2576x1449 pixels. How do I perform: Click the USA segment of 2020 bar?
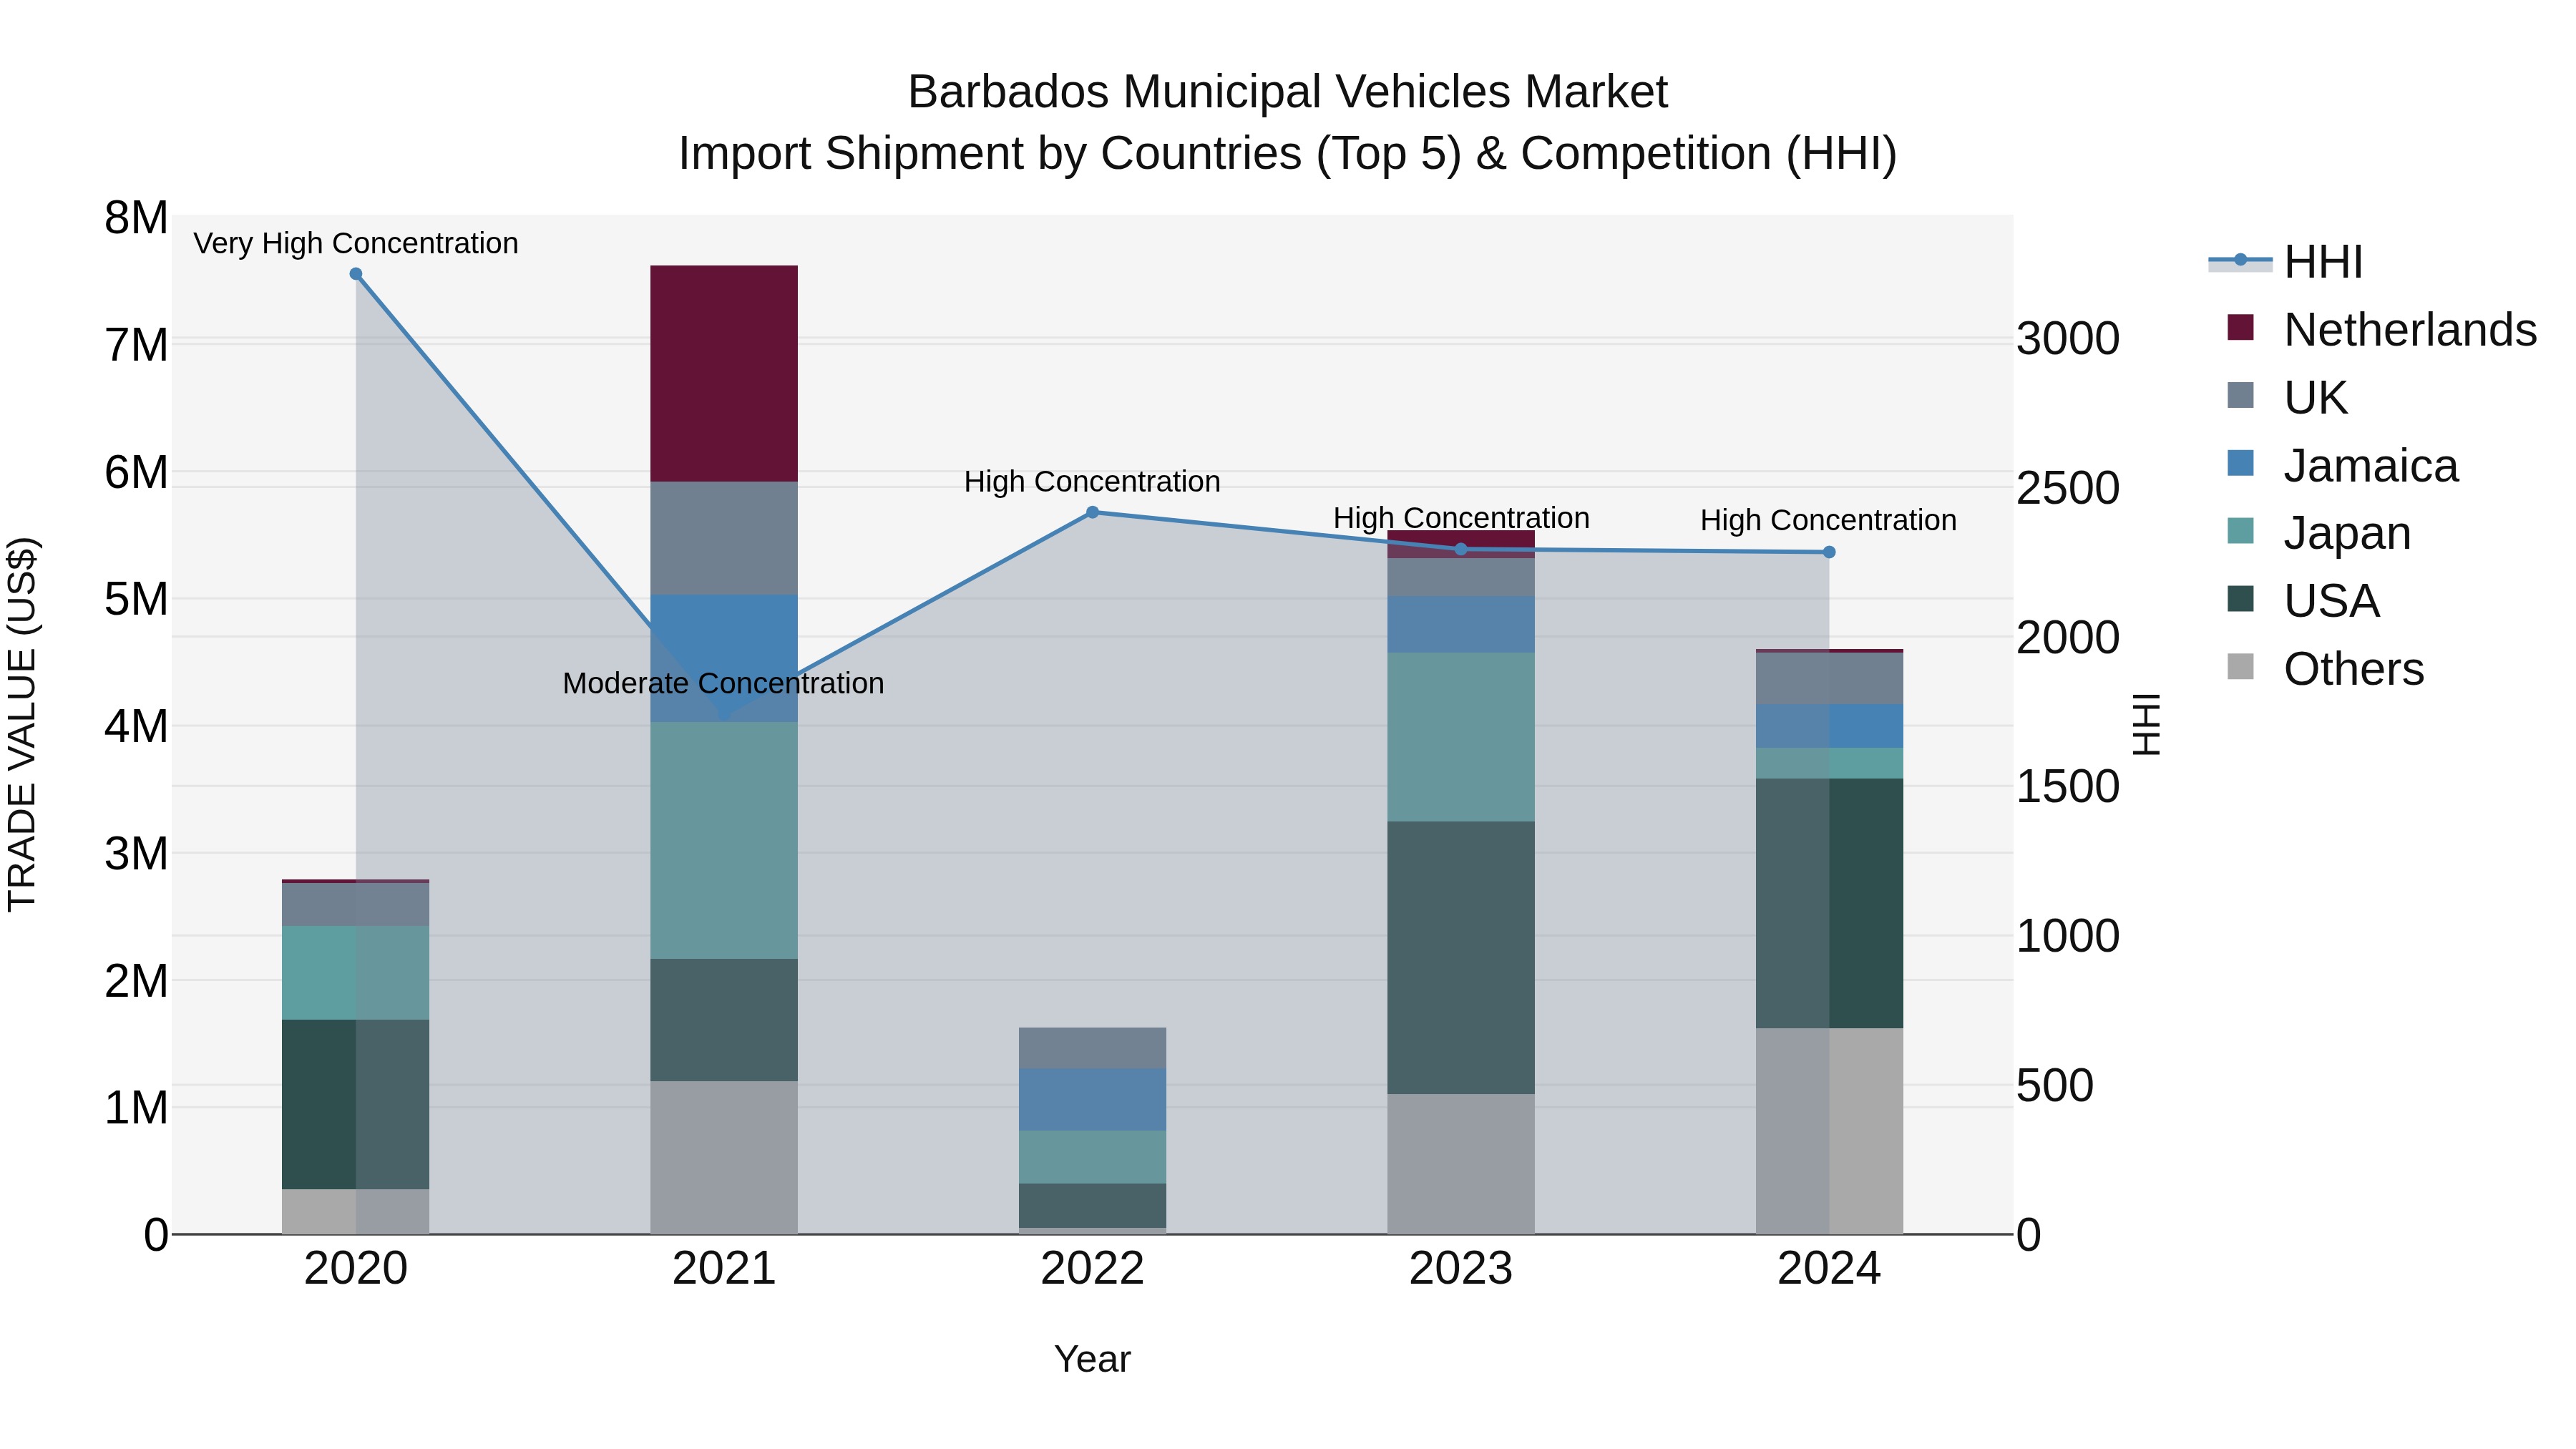(356, 1104)
